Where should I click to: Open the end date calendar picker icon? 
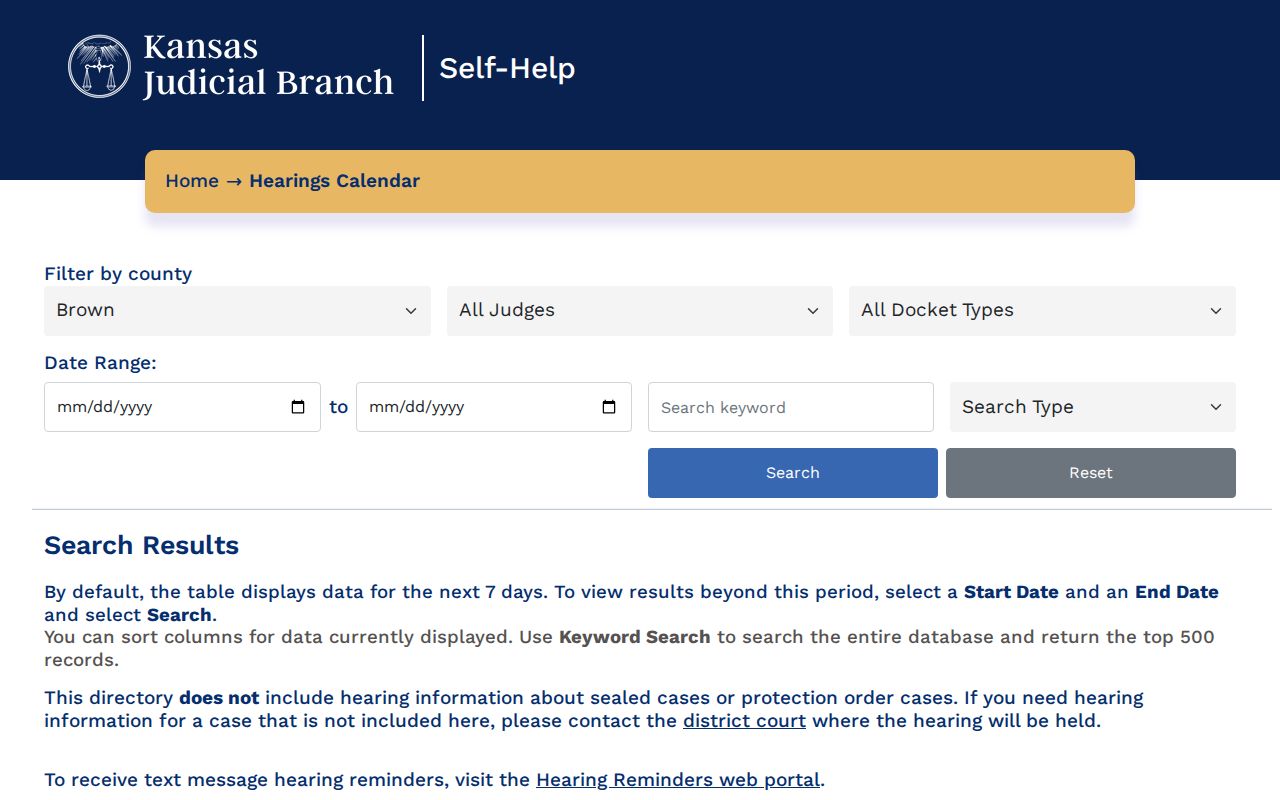pyautogui.click(x=609, y=407)
